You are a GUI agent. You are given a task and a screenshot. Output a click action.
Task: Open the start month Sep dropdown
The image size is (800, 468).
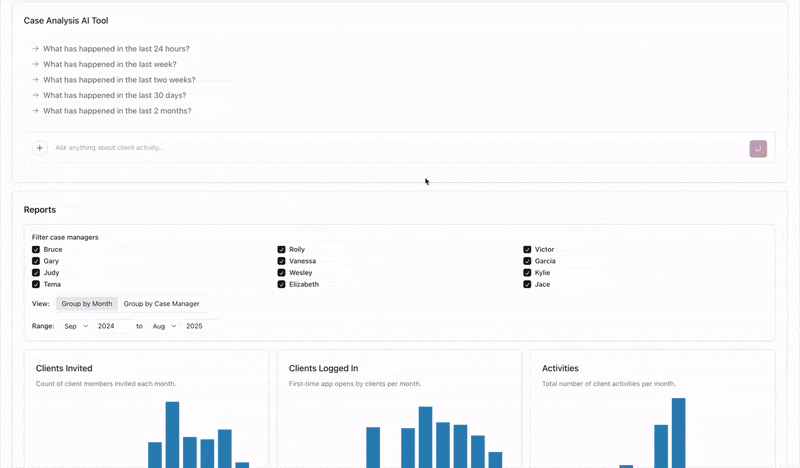[x=76, y=326]
